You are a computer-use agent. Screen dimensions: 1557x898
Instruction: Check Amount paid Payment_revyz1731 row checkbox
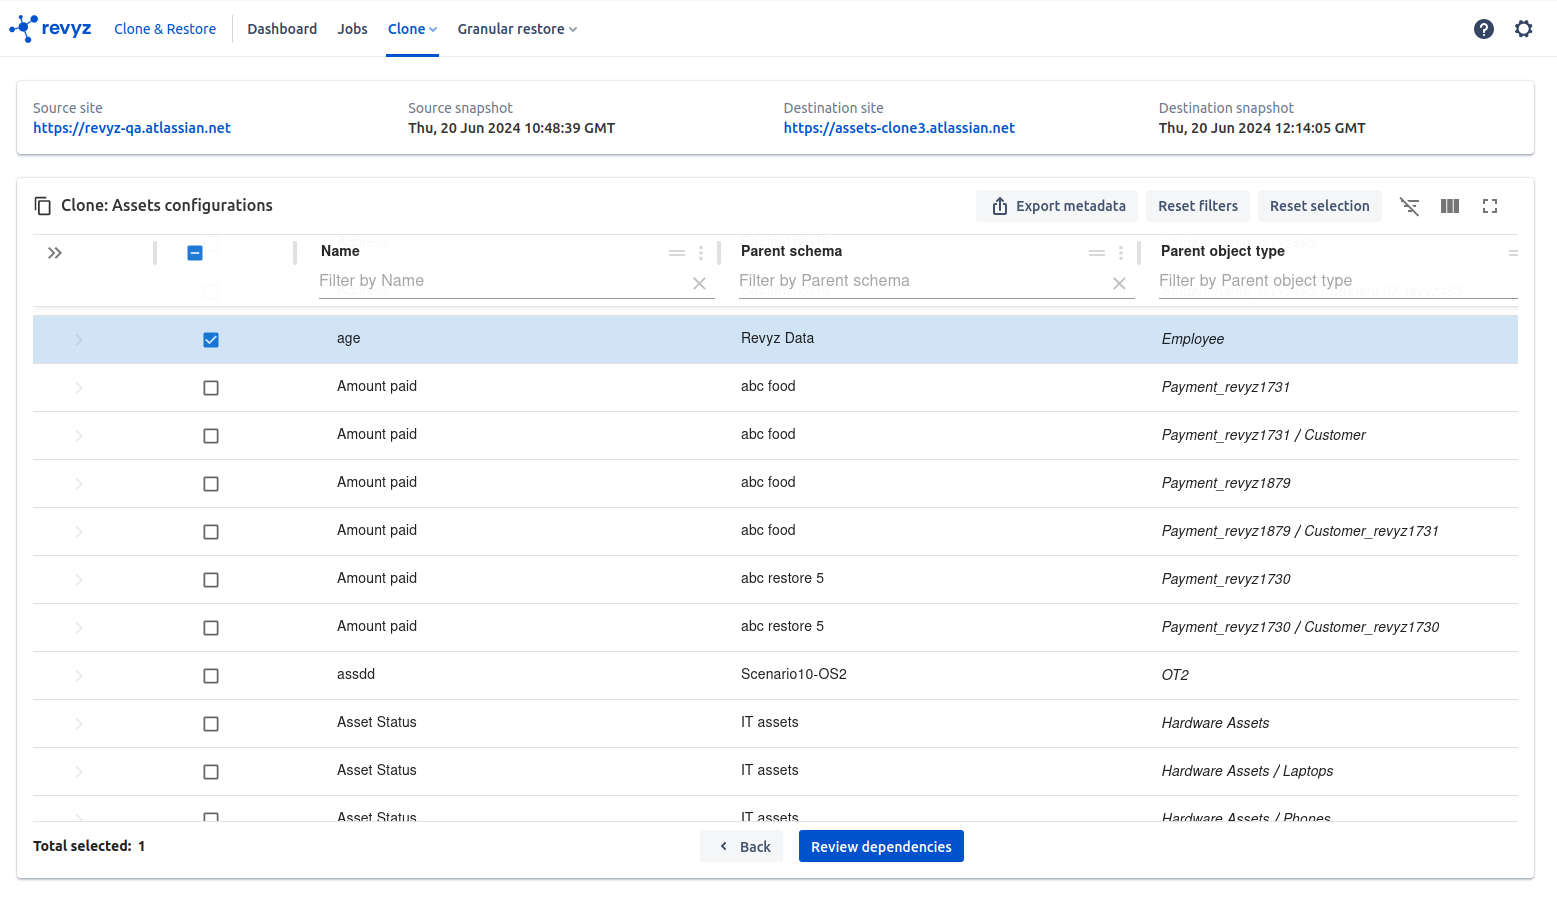tap(211, 388)
